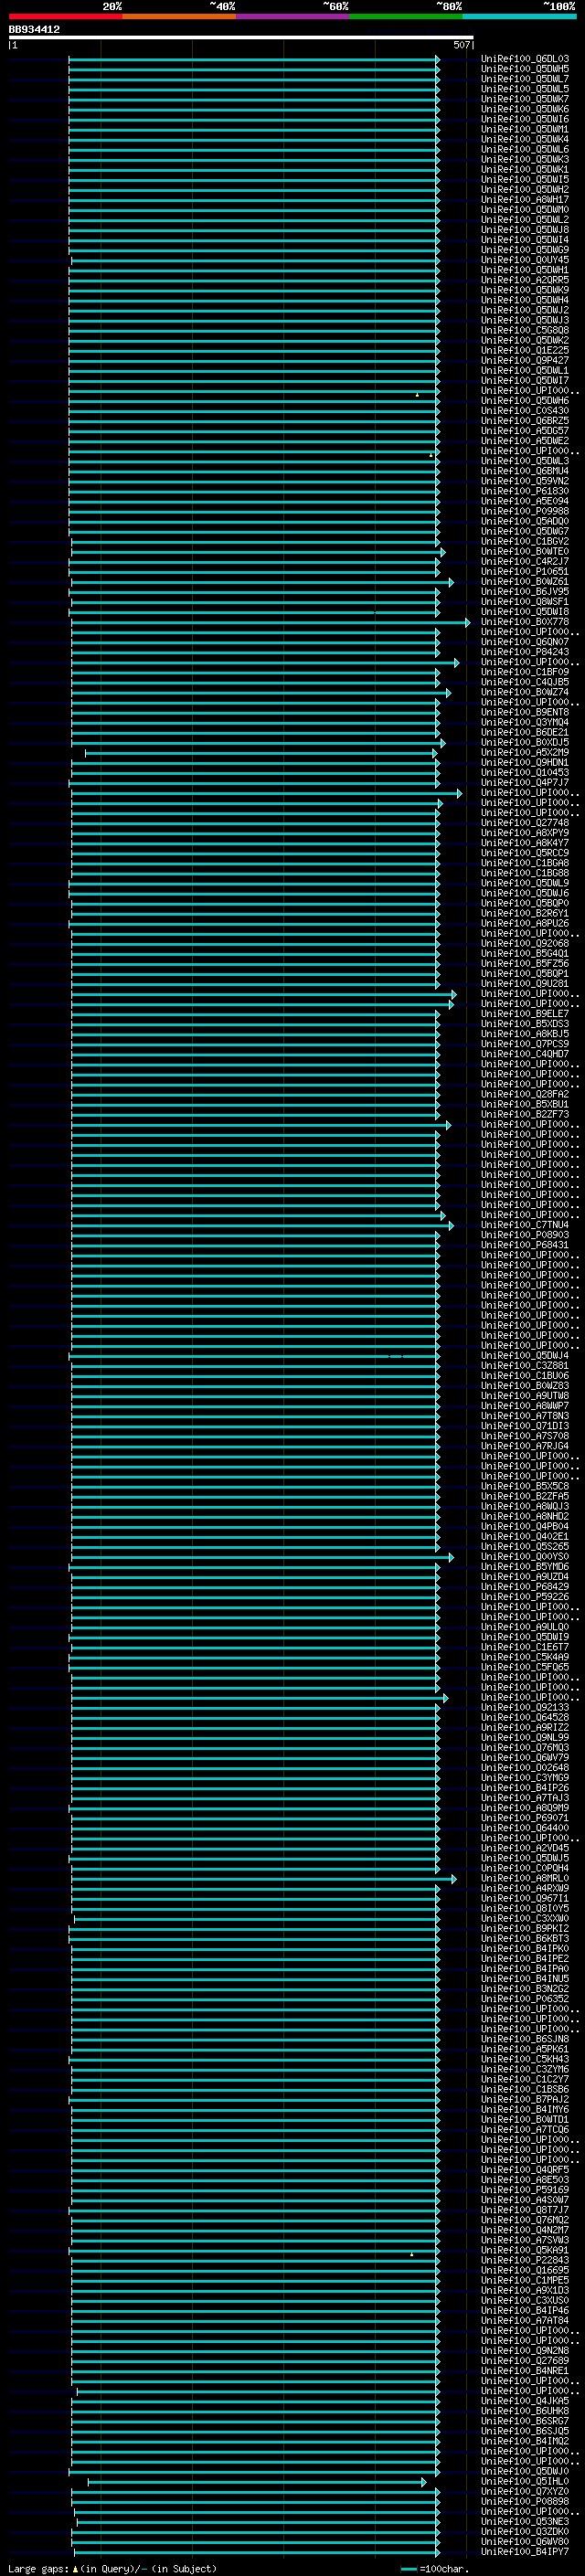Click hit label UniRef100_C7TNU4

tap(525, 1225)
